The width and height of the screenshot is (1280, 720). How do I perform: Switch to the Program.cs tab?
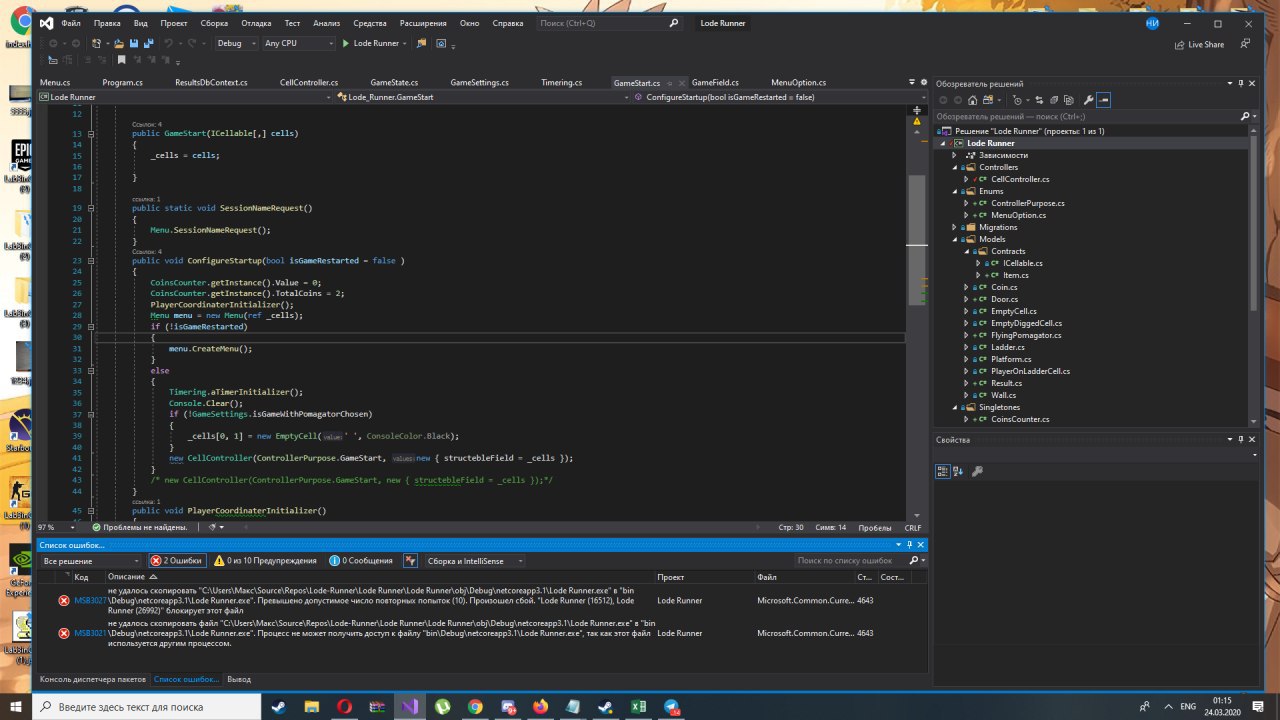122,82
